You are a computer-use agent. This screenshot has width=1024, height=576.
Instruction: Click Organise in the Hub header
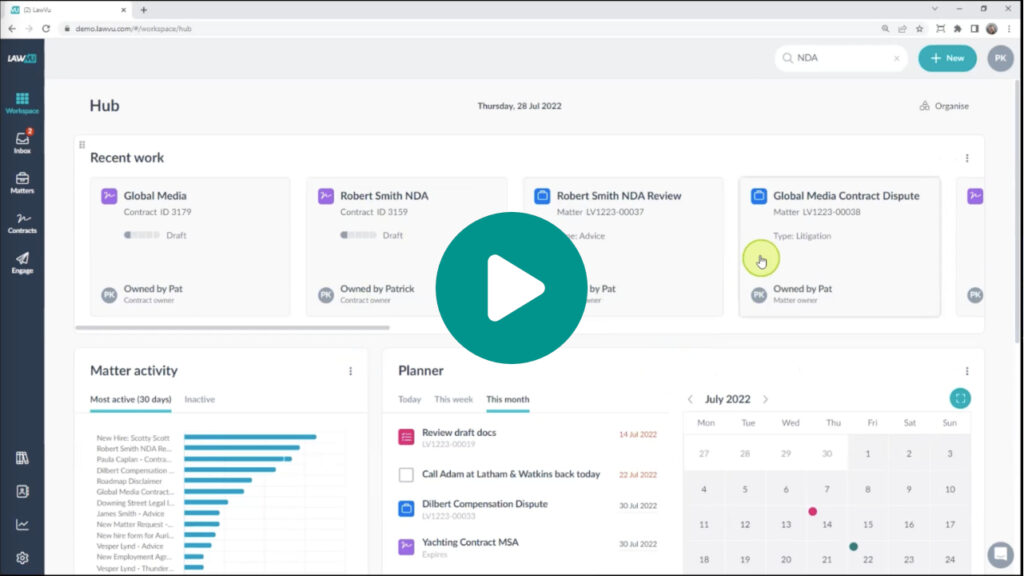(944, 106)
